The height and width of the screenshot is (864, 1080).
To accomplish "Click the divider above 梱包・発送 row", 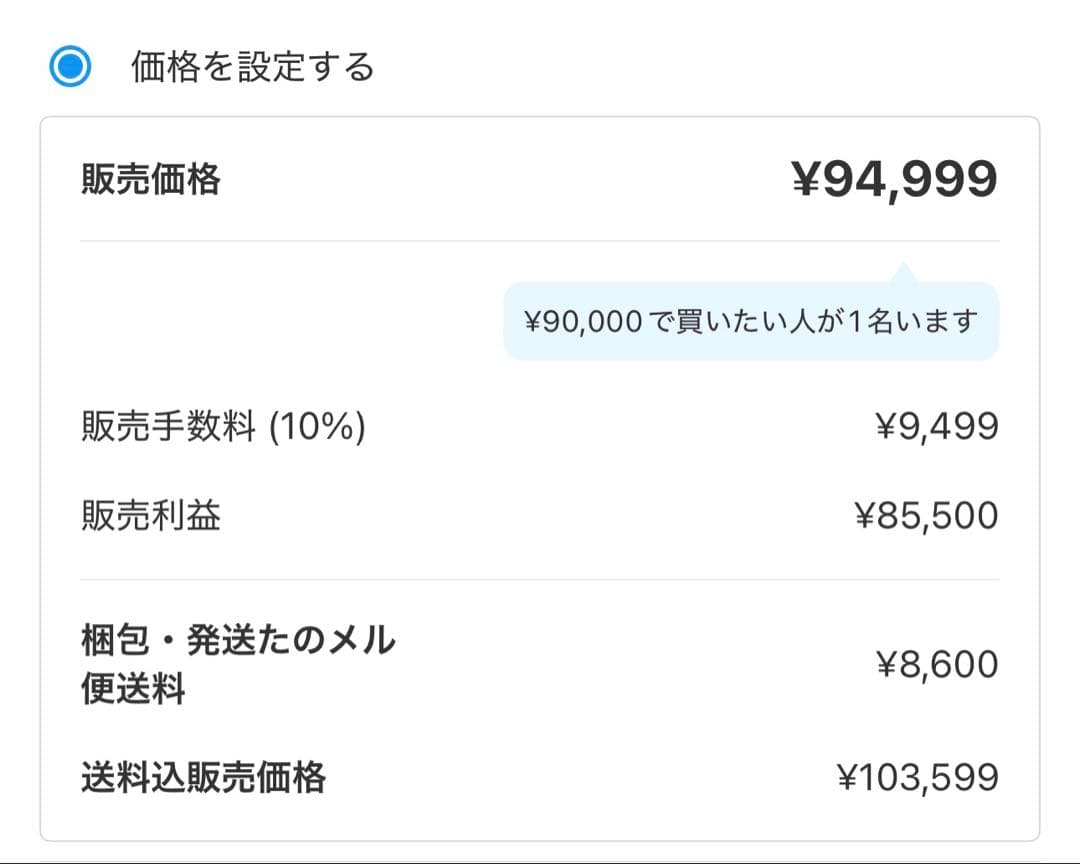I will pyautogui.click(x=540, y=578).
